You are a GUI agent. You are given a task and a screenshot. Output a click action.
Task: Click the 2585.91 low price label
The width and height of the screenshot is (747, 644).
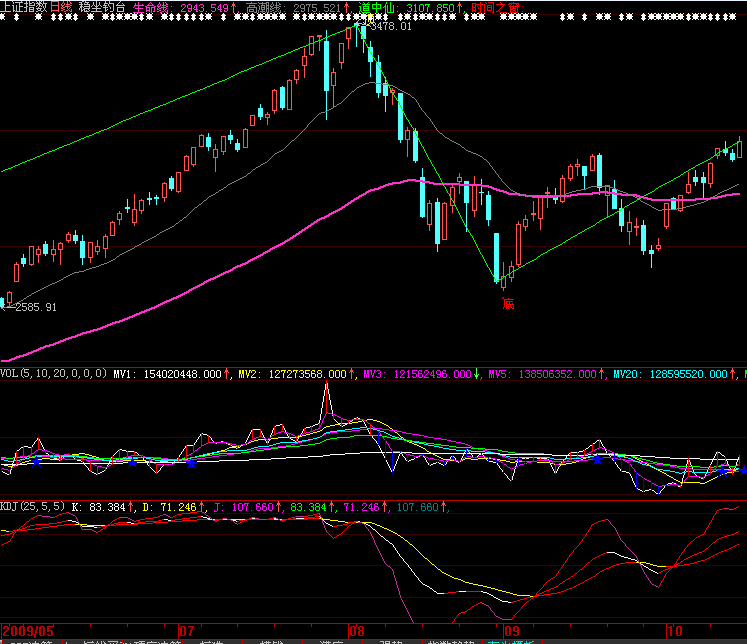coord(36,307)
